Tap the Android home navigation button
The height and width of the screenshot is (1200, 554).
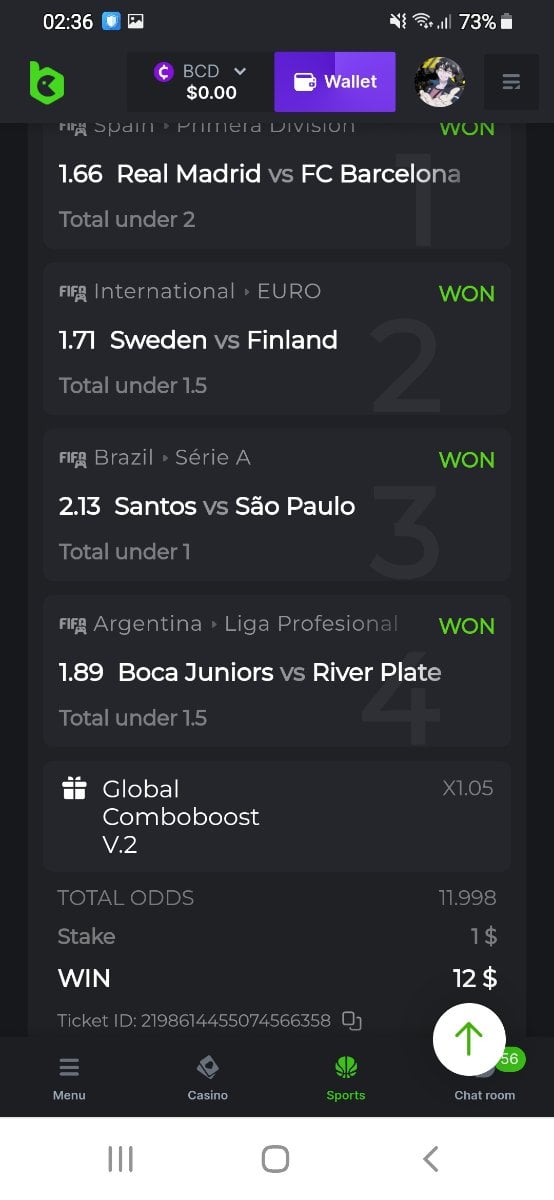[275, 1159]
